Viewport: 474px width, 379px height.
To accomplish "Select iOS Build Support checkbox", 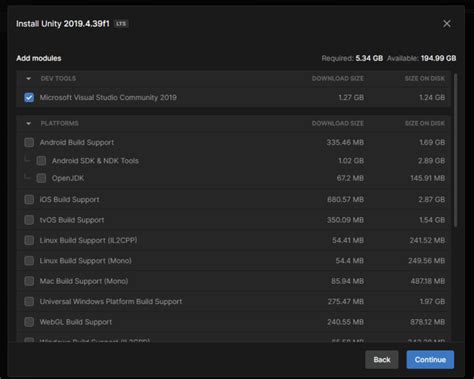I will (x=29, y=199).
